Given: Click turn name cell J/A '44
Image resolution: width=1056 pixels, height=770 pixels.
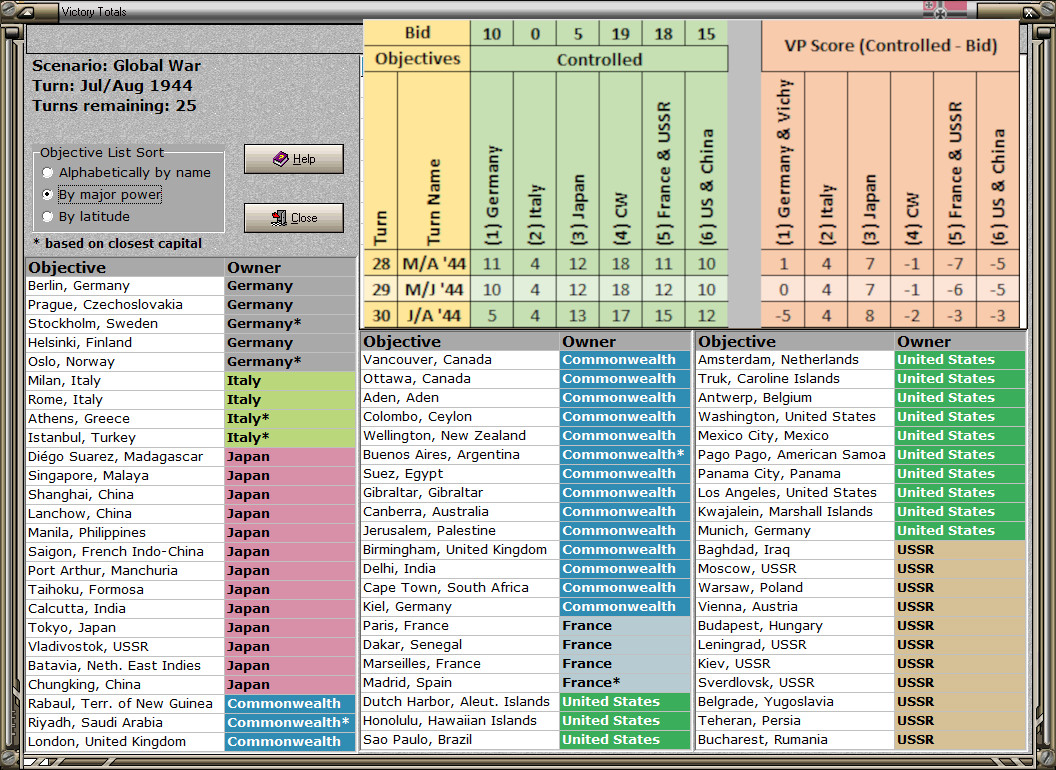Looking at the screenshot, I should (x=433, y=315).
